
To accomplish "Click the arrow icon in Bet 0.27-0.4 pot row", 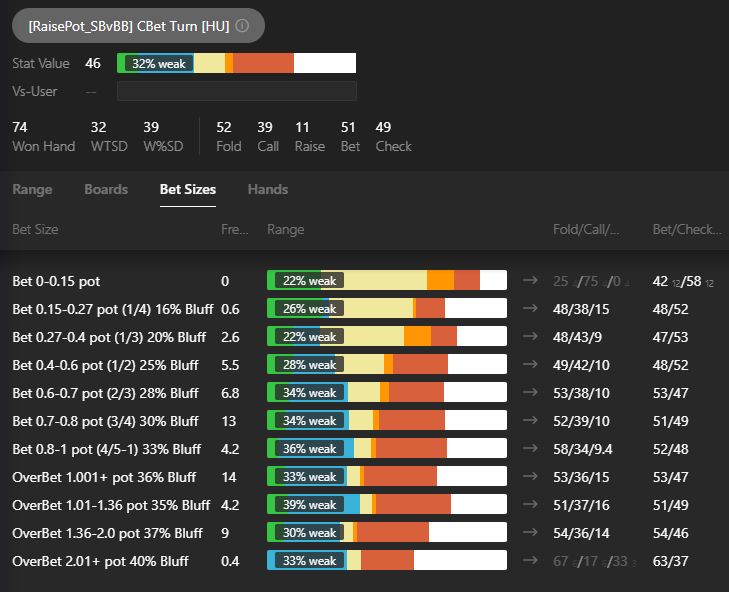I will point(529,337).
